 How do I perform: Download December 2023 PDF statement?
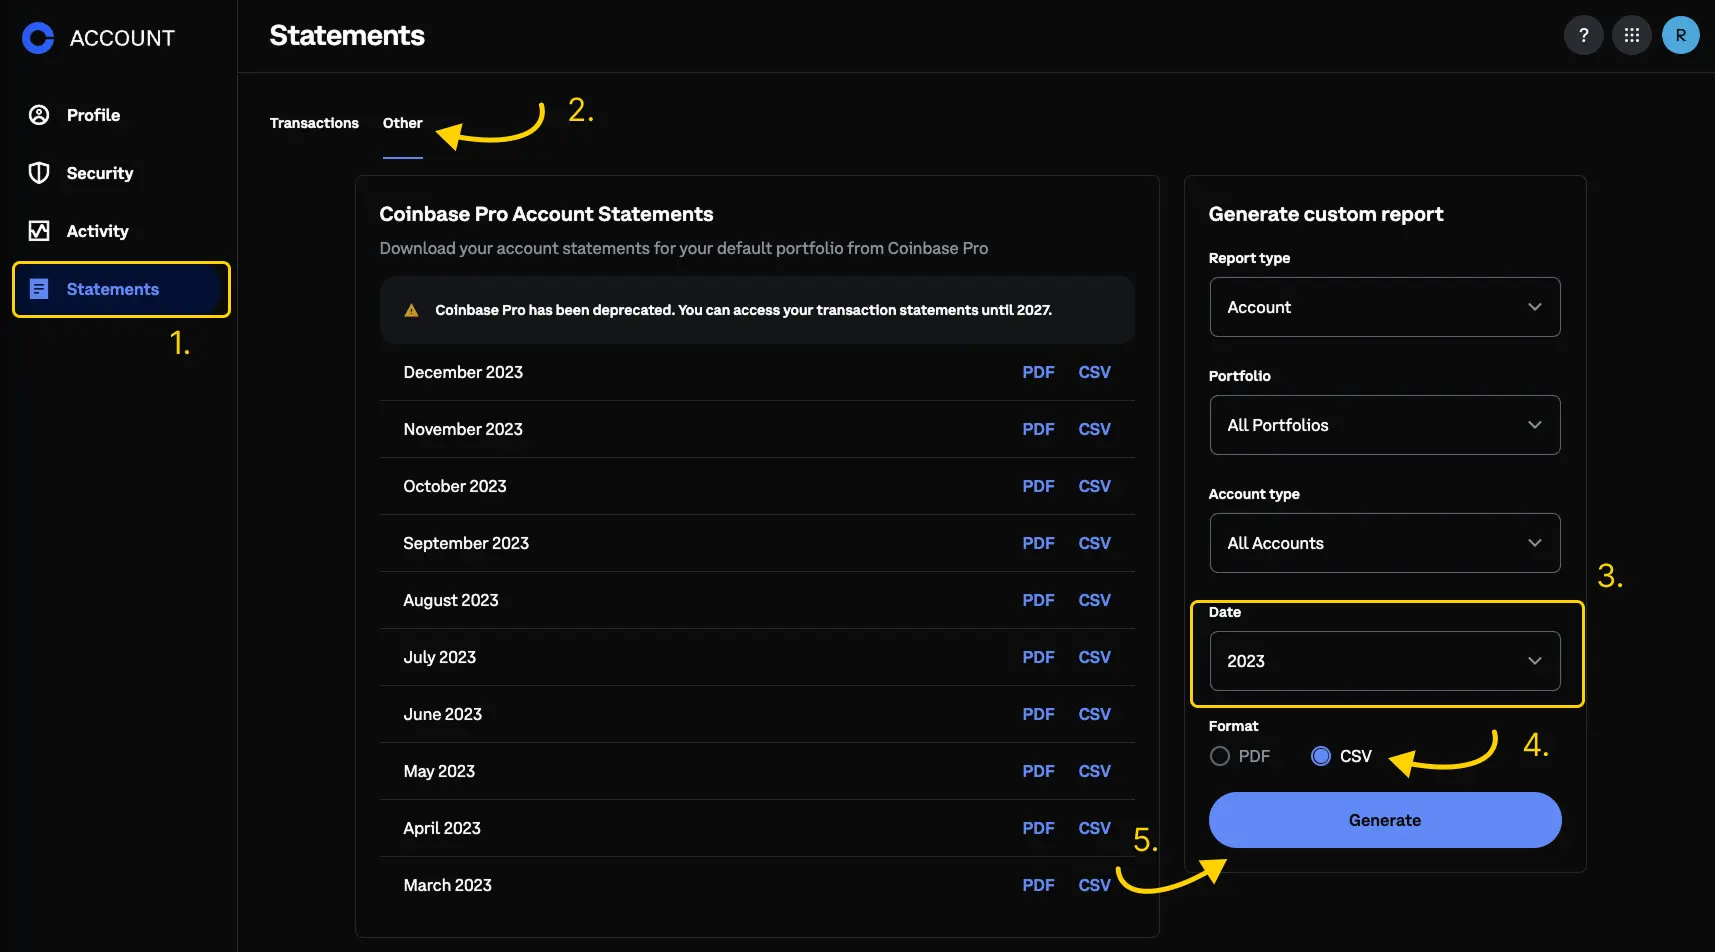point(1038,372)
